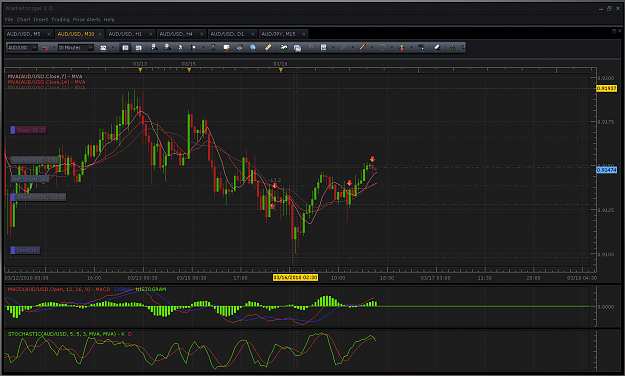This screenshot has width=625, height=376.
Task: Click the copy chart windows icon
Action: tap(297, 48)
